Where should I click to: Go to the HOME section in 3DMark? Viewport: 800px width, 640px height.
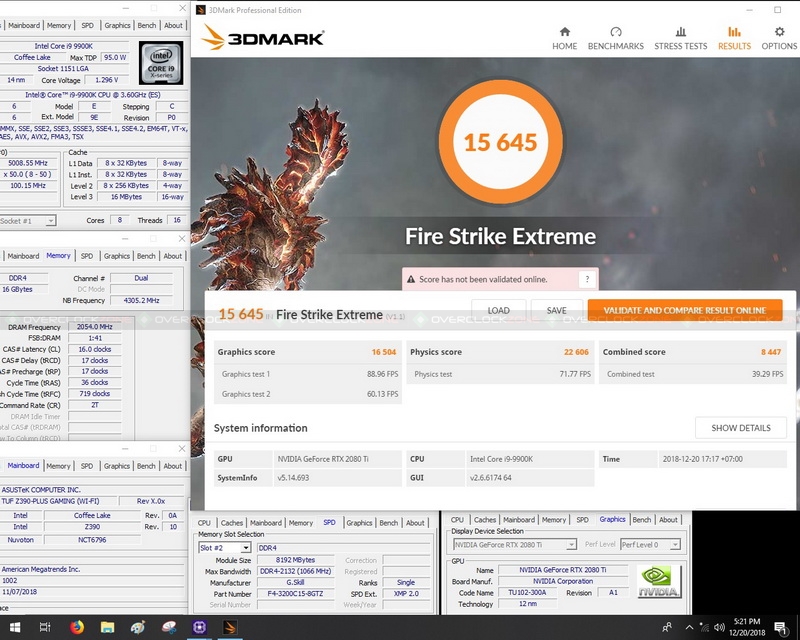click(x=564, y=38)
